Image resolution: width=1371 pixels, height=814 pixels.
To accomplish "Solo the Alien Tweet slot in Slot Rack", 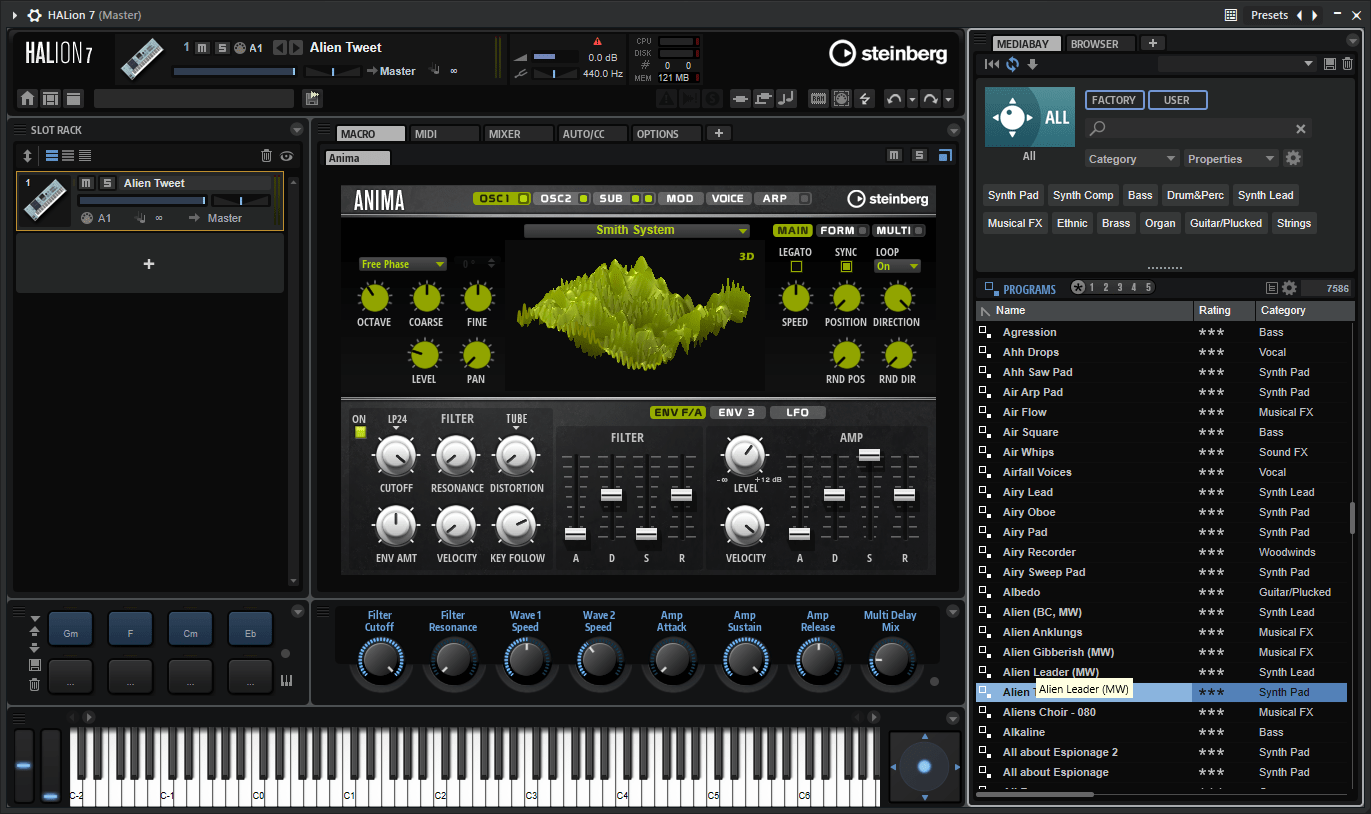I will click(106, 183).
